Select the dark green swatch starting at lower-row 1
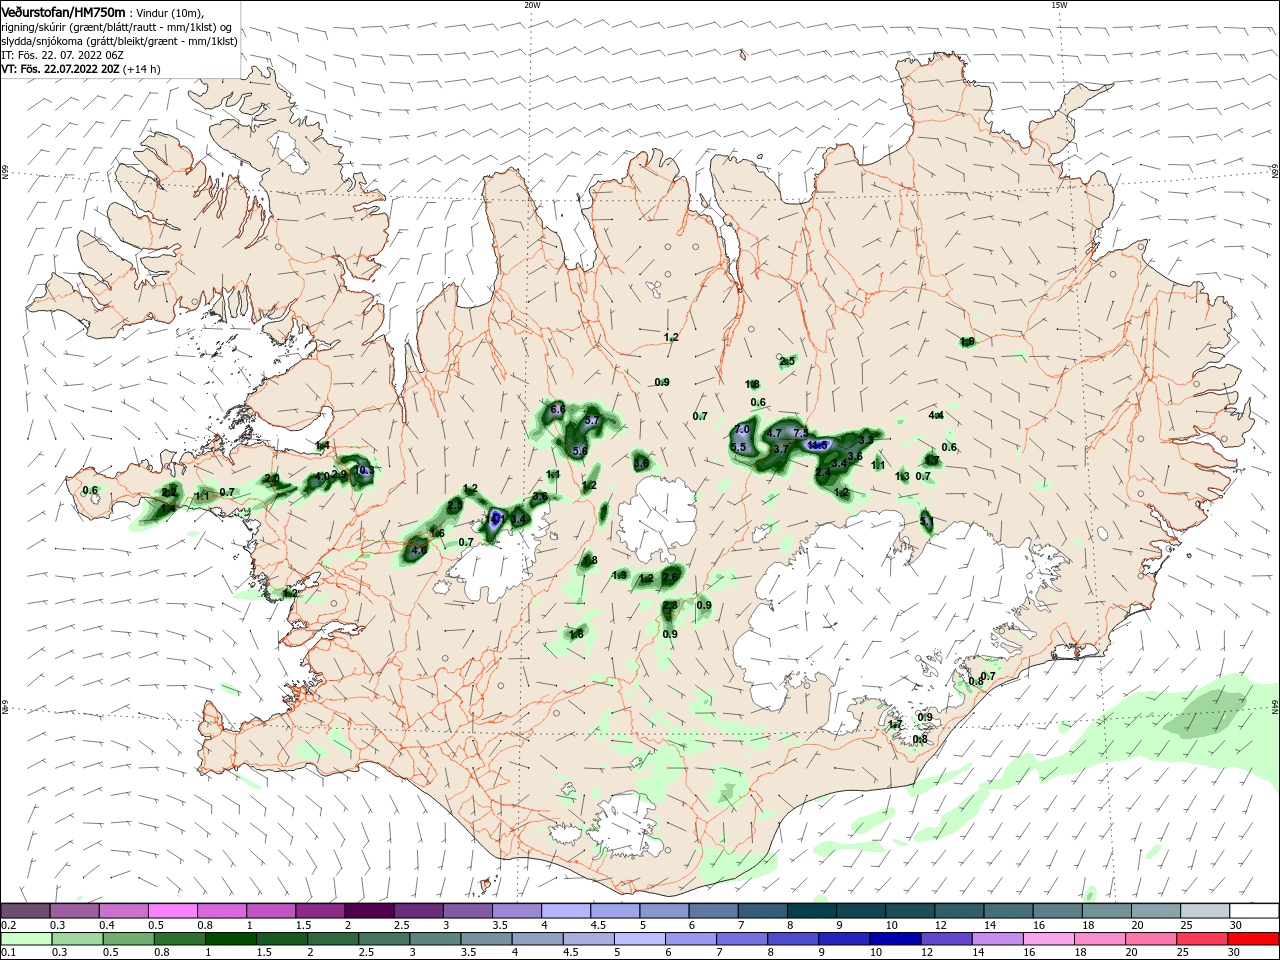The height and width of the screenshot is (960, 1280). pos(231,939)
